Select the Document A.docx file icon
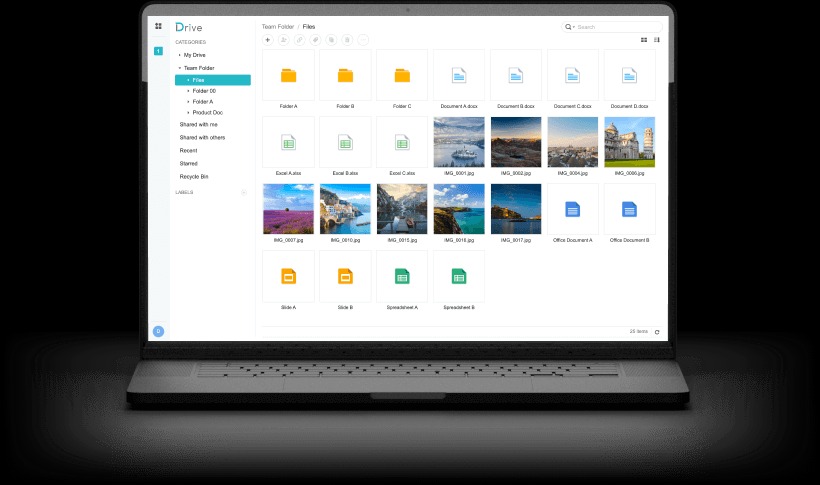This screenshot has width=820, height=485. (459, 75)
